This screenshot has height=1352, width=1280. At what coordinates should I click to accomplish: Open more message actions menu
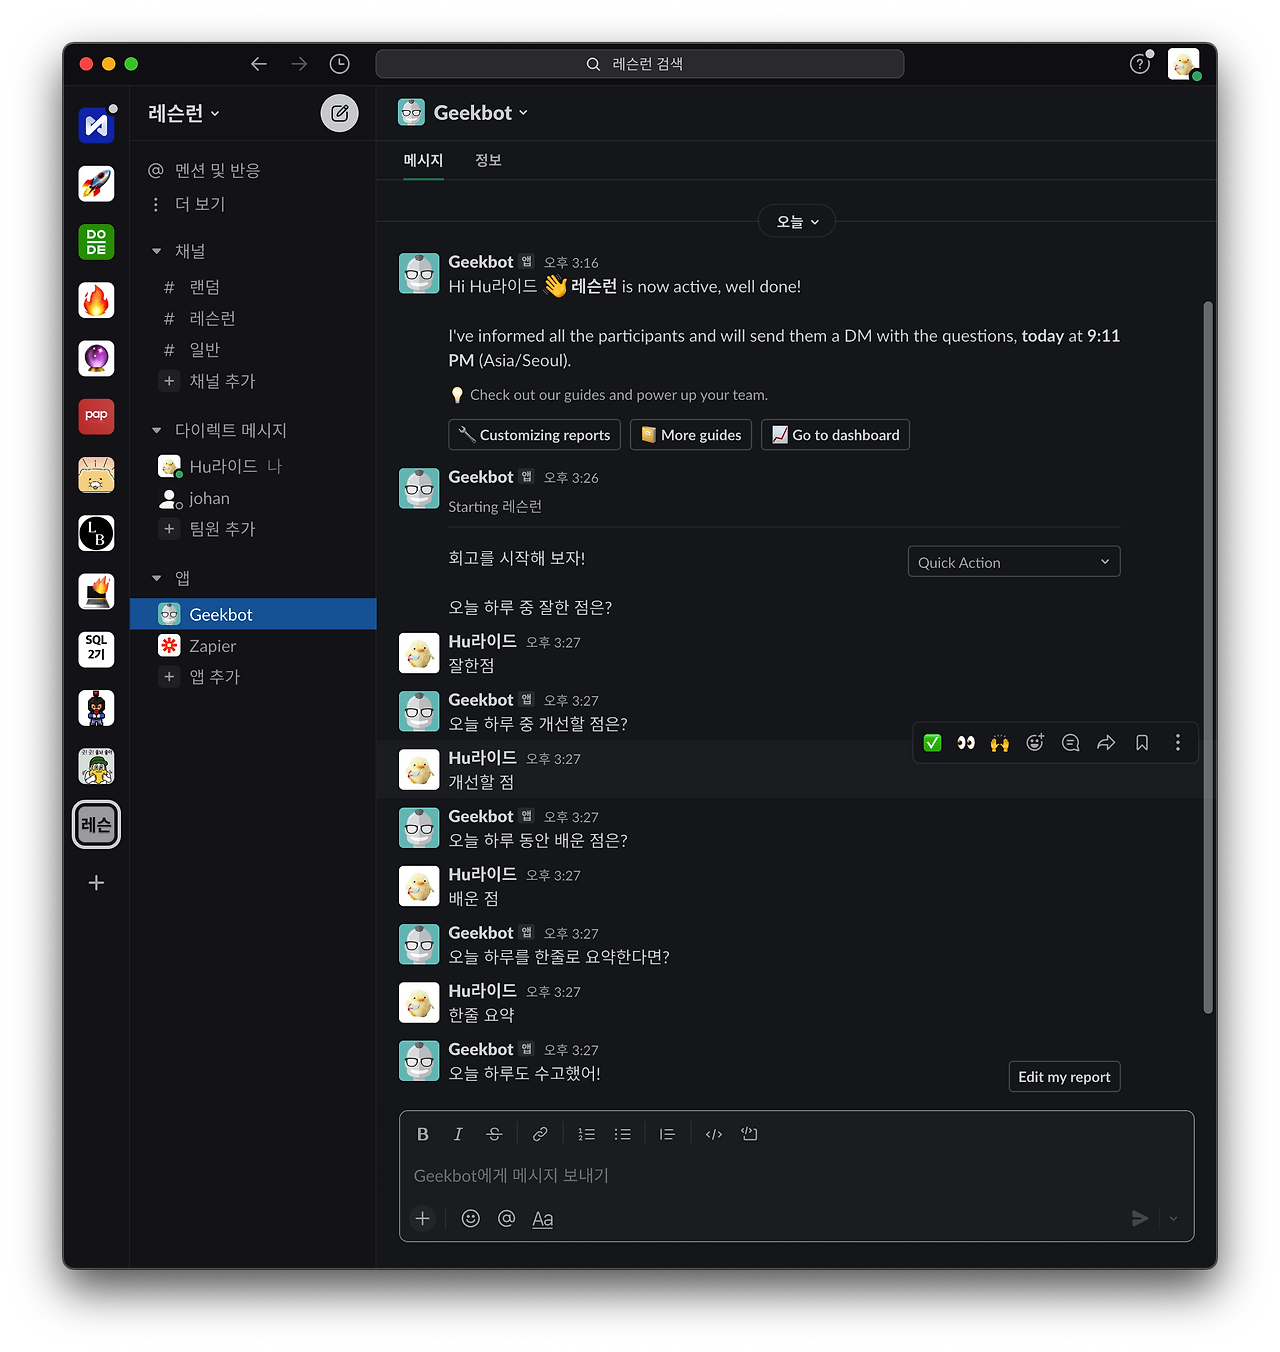(x=1178, y=743)
